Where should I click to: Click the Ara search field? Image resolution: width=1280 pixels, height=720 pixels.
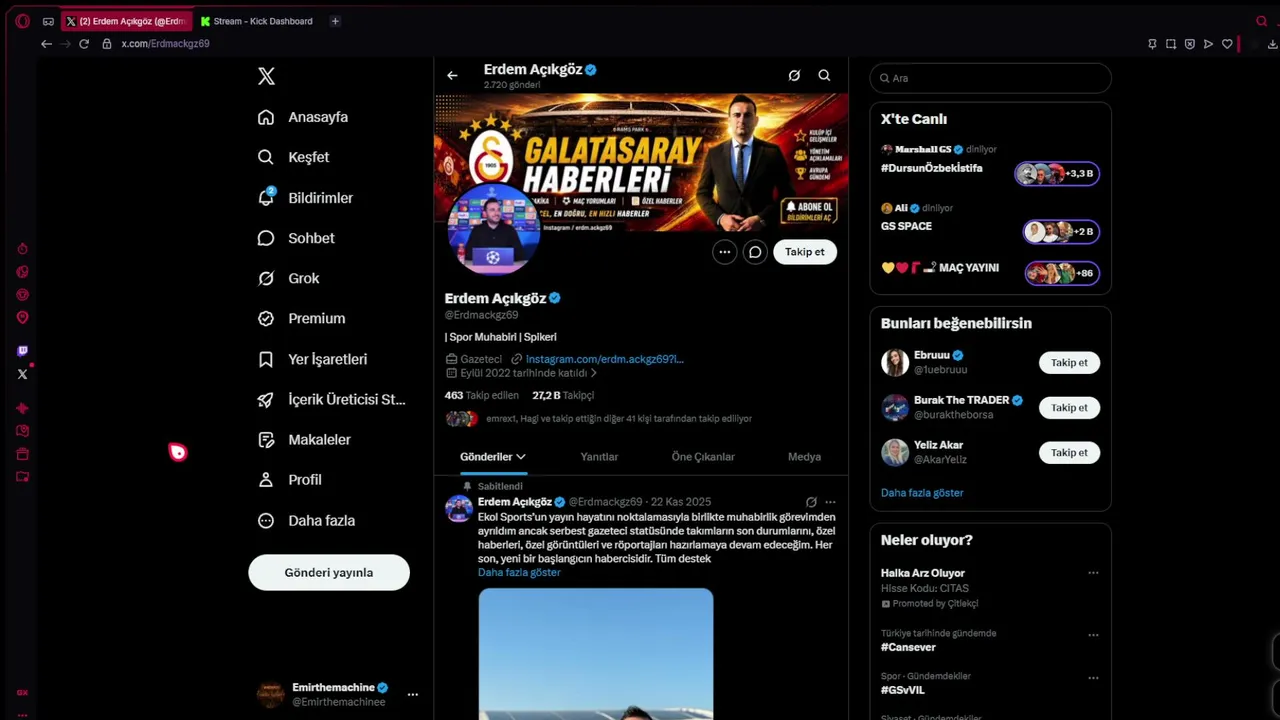point(990,78)
